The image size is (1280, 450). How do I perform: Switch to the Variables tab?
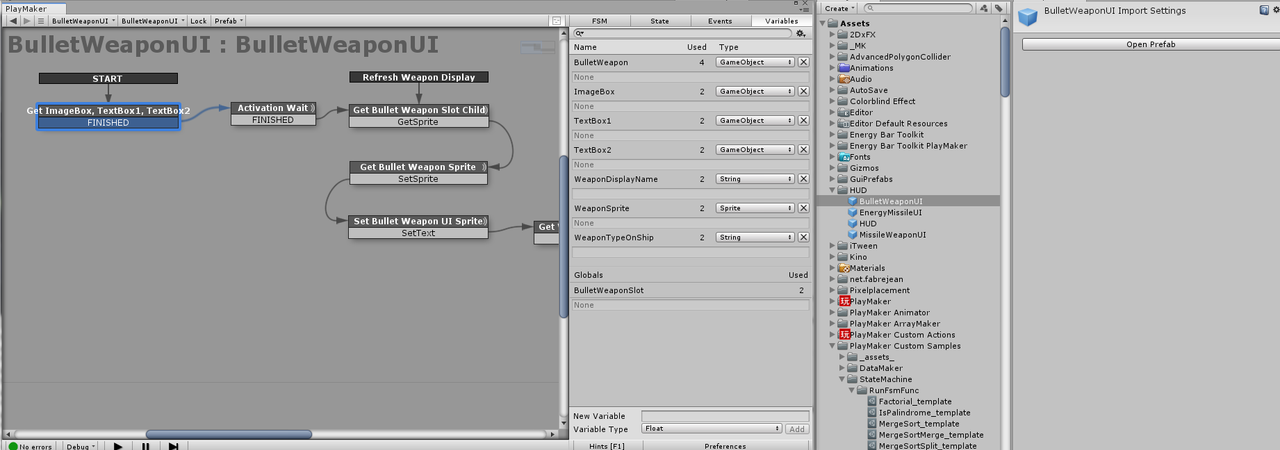(781, 20)
